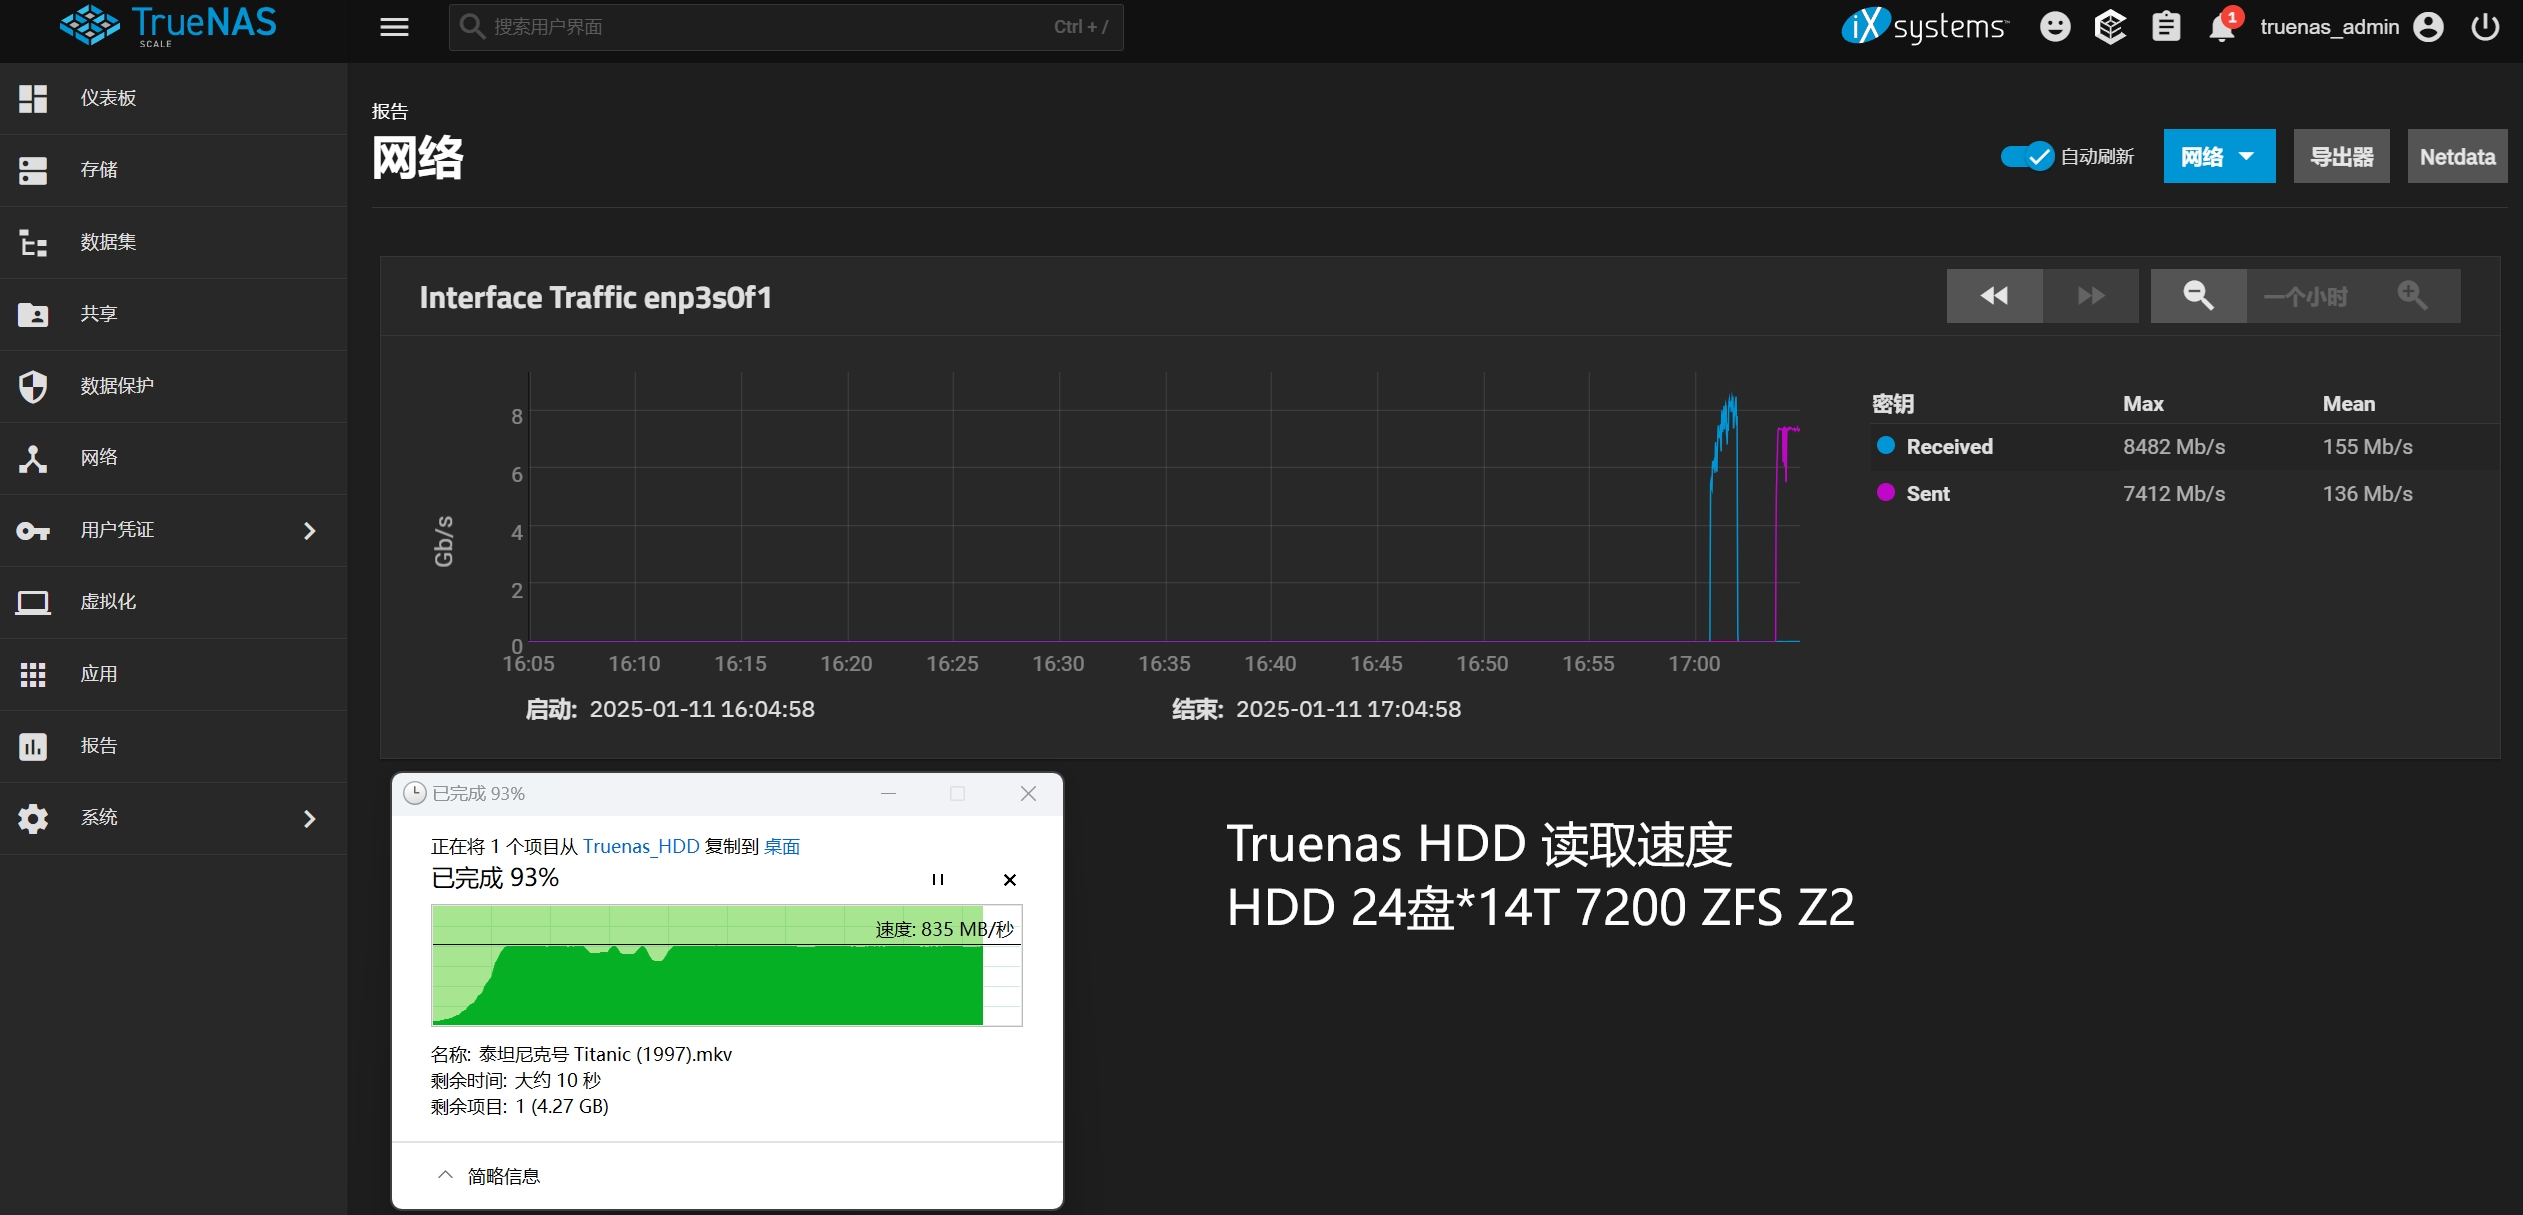The height and width of the screenshot is (1215, 2523).
Task: Click the Received legend blue dot
Action: pyautogui.click(x=1886, y=446)
